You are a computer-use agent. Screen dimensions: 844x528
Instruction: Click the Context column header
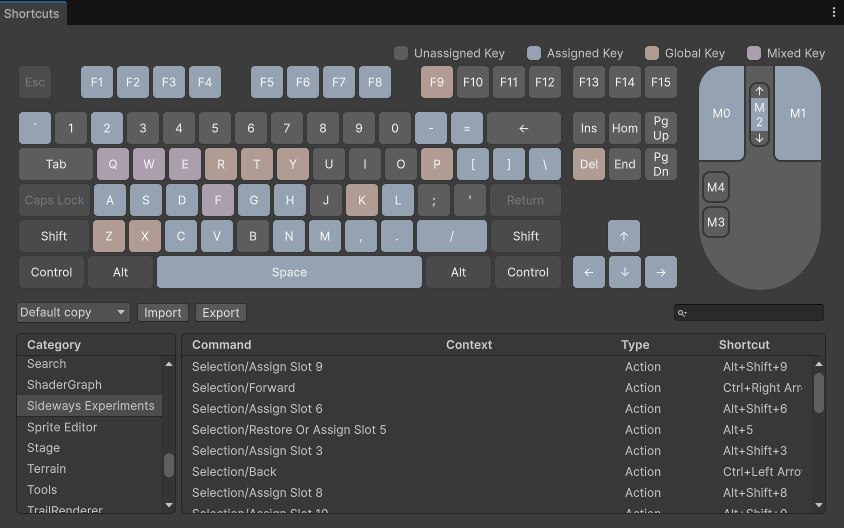[x=469, y=344]
